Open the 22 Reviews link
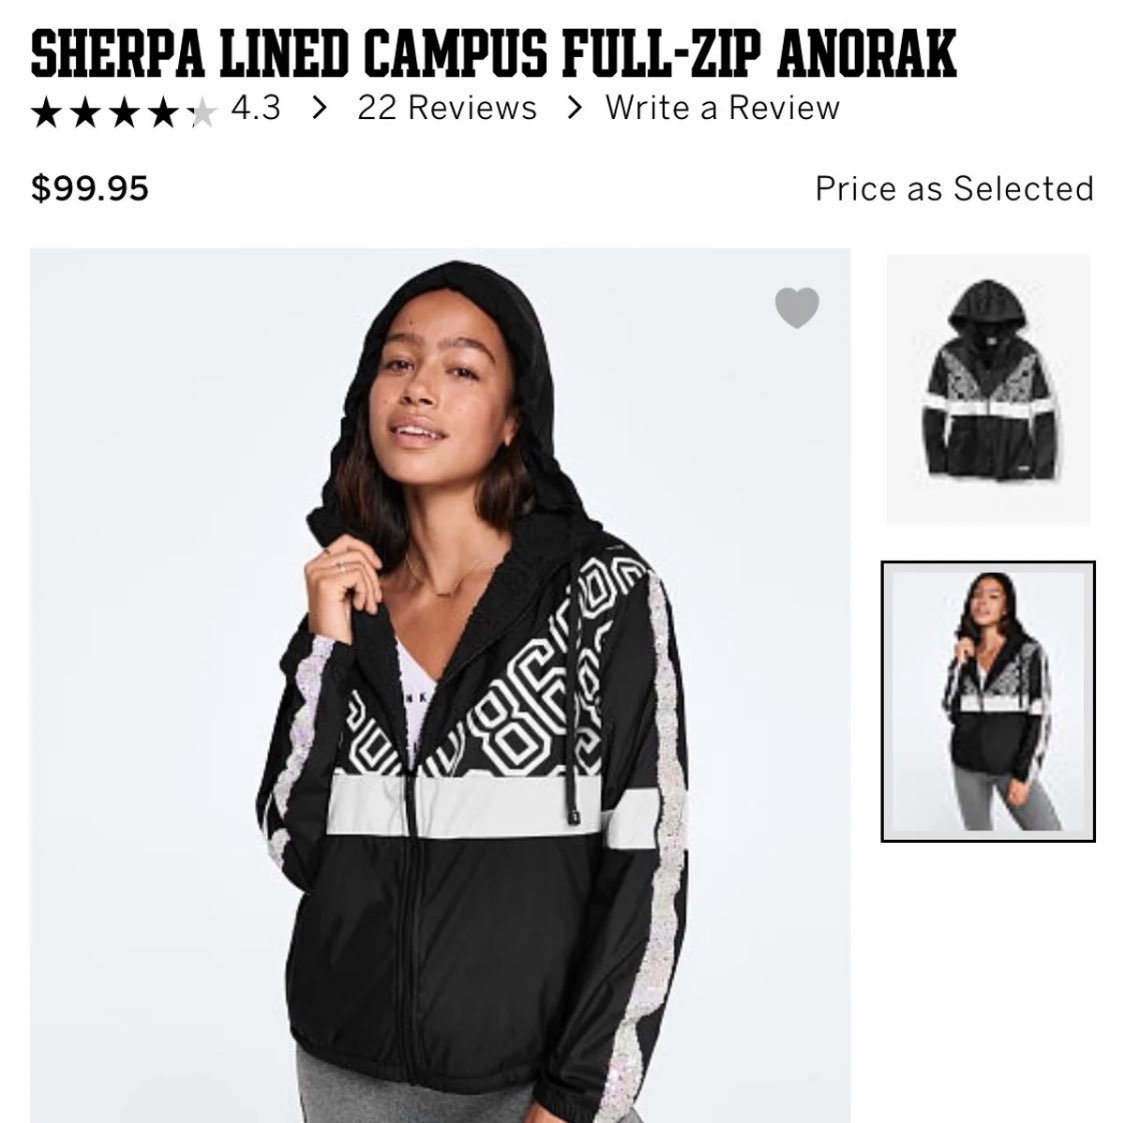Viewport: 1123px width, 1123px height. click(x=447, y=108)
